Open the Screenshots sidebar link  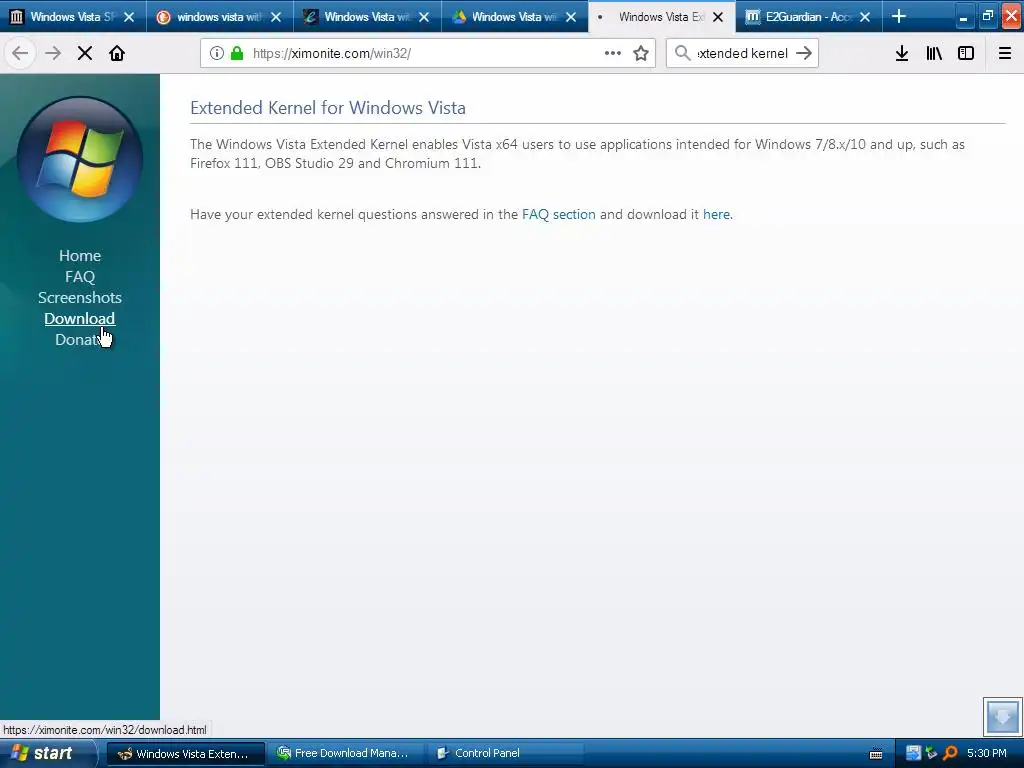[80, 297]
